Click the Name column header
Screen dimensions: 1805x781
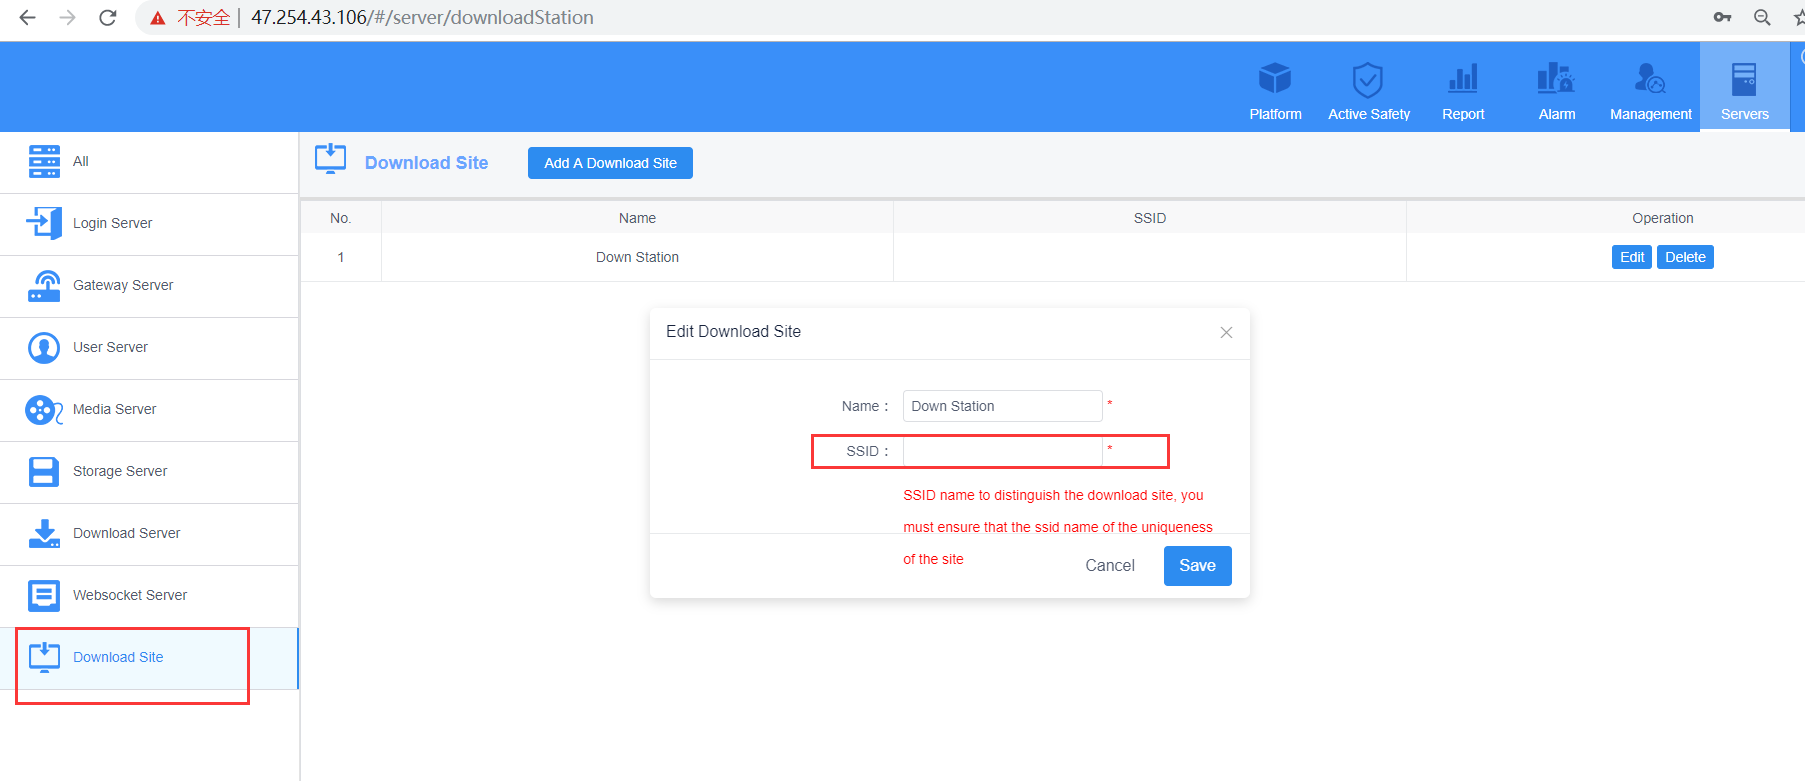pyautogui.click(x=637, y=218)
